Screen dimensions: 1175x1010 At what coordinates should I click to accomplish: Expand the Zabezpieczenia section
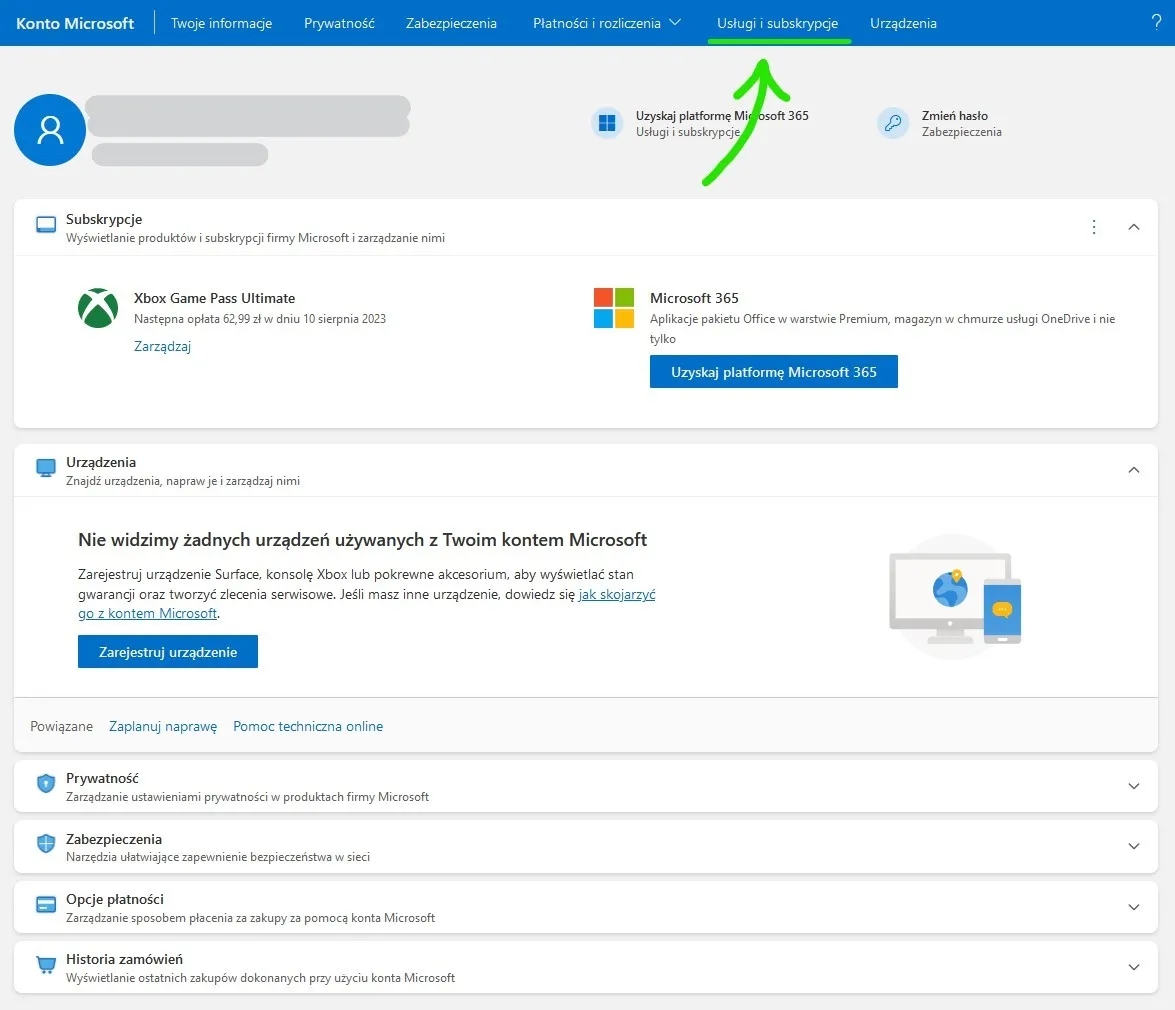click(x=1134, y=846)
